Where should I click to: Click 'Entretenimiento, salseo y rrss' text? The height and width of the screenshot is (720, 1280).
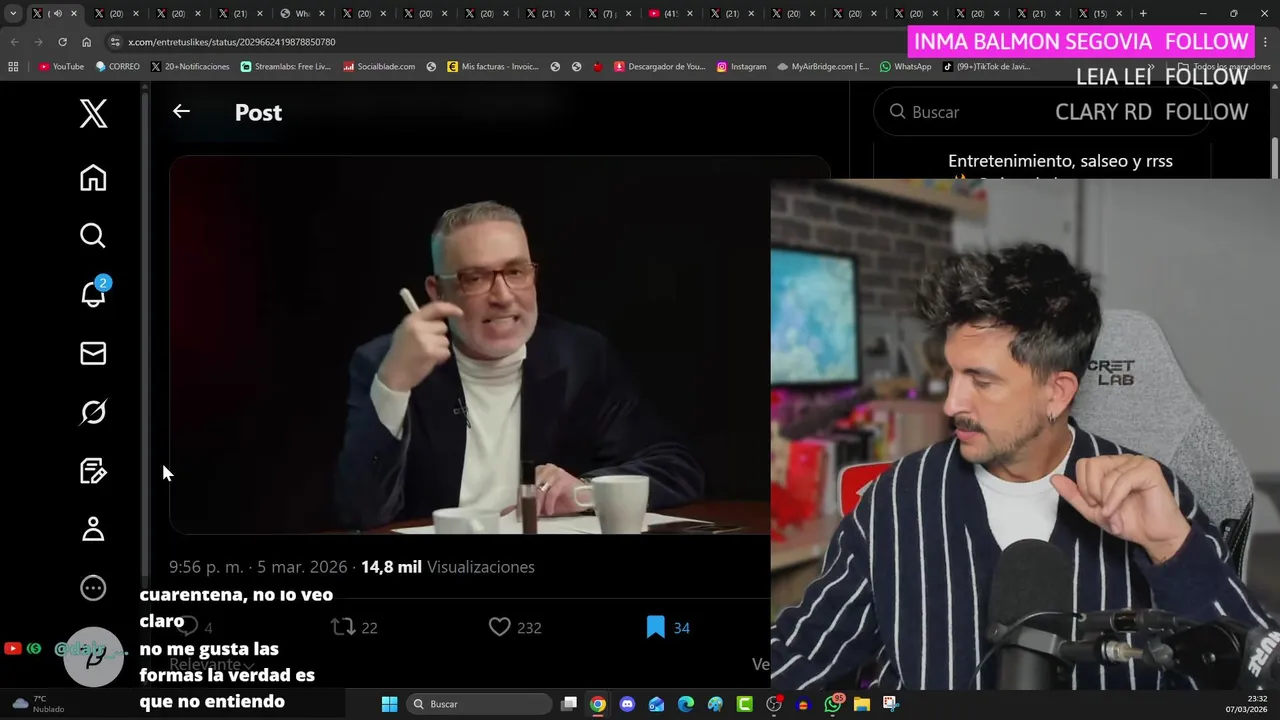1060,161
